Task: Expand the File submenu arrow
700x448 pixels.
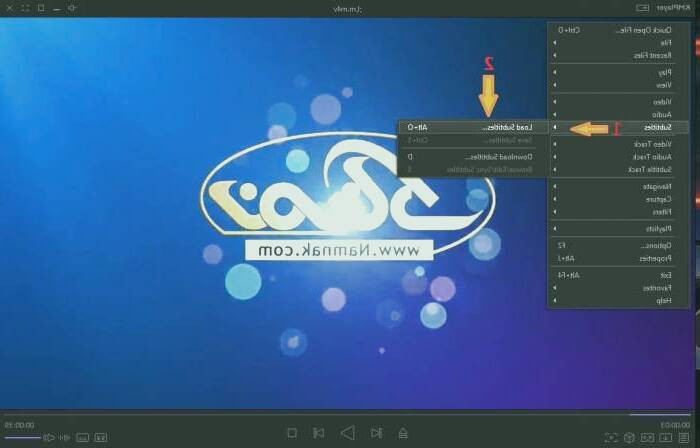Action: pyautogui.click(x=554, y=43)
